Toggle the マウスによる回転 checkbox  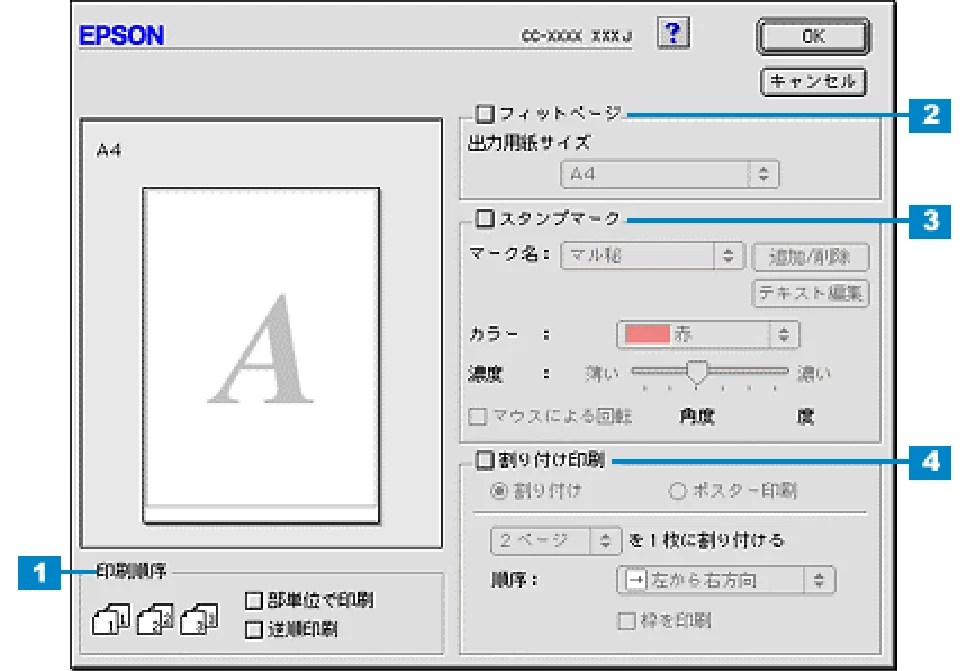(x=477, y=417)
